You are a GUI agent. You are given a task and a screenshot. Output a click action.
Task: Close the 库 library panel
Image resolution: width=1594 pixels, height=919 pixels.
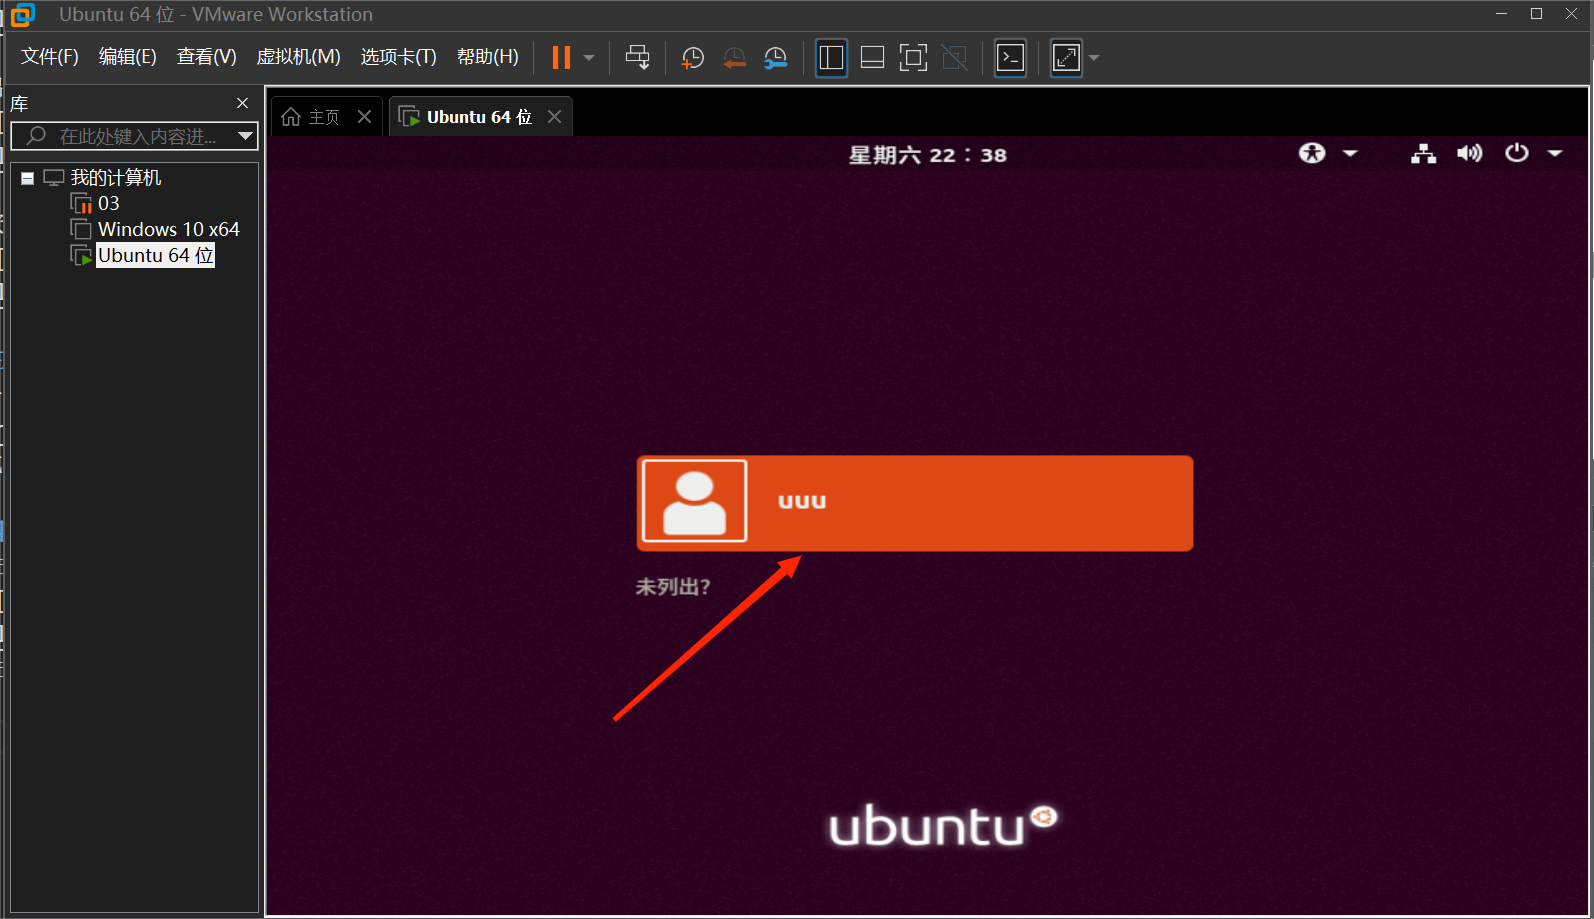(x=242, y=103)
